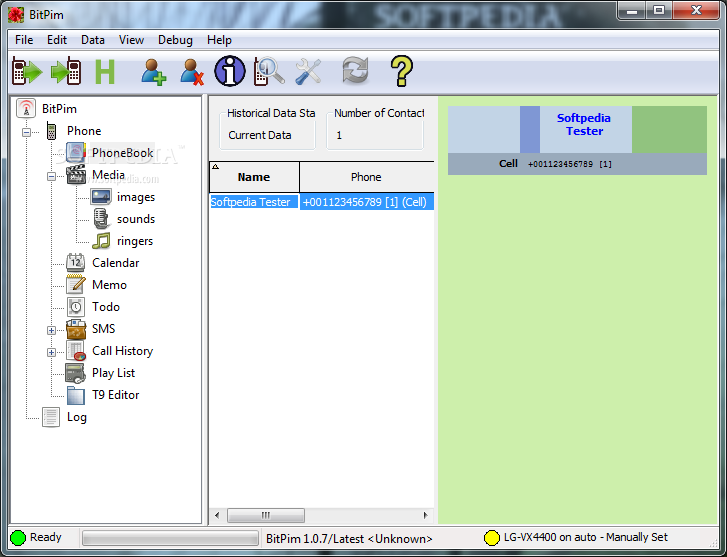Select the +001123456789 [1] (Cell) phone cell
Screen dimensions: 727x557
tap(367, 202)
